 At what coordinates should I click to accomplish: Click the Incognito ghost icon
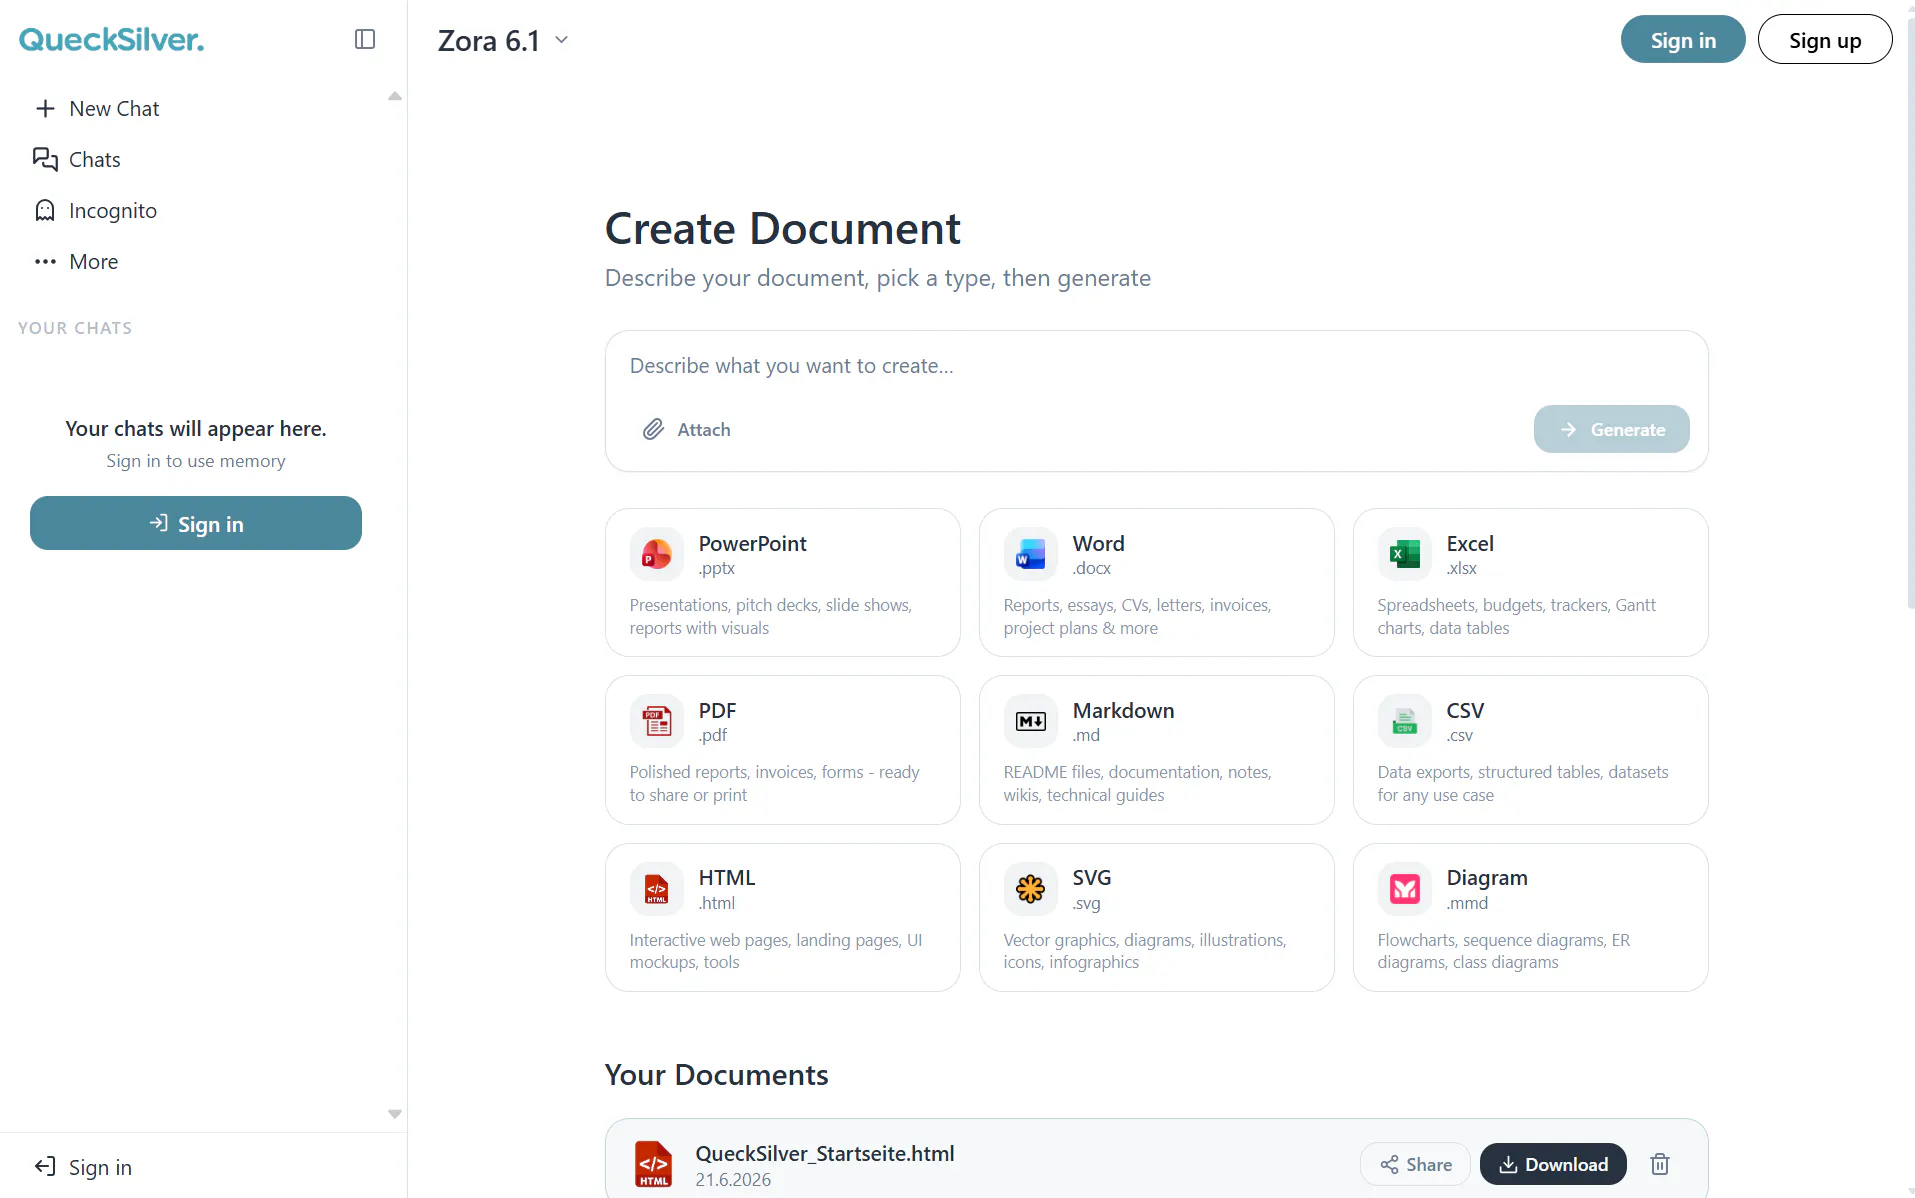click(45, 210)
